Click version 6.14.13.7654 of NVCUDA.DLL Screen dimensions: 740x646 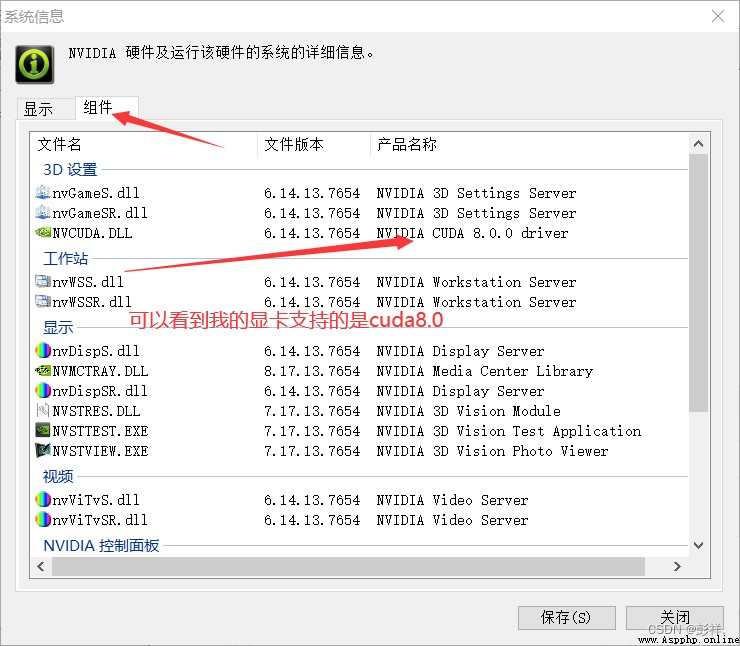tap(312, 233)
